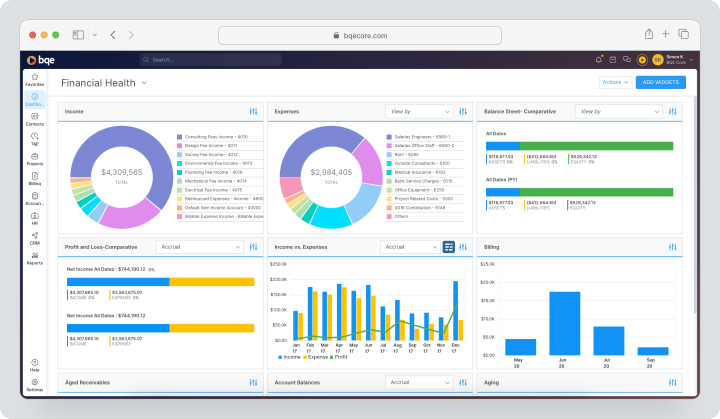
Task: Open the Reports sidebar icon
Action: (x=34, y=258)
